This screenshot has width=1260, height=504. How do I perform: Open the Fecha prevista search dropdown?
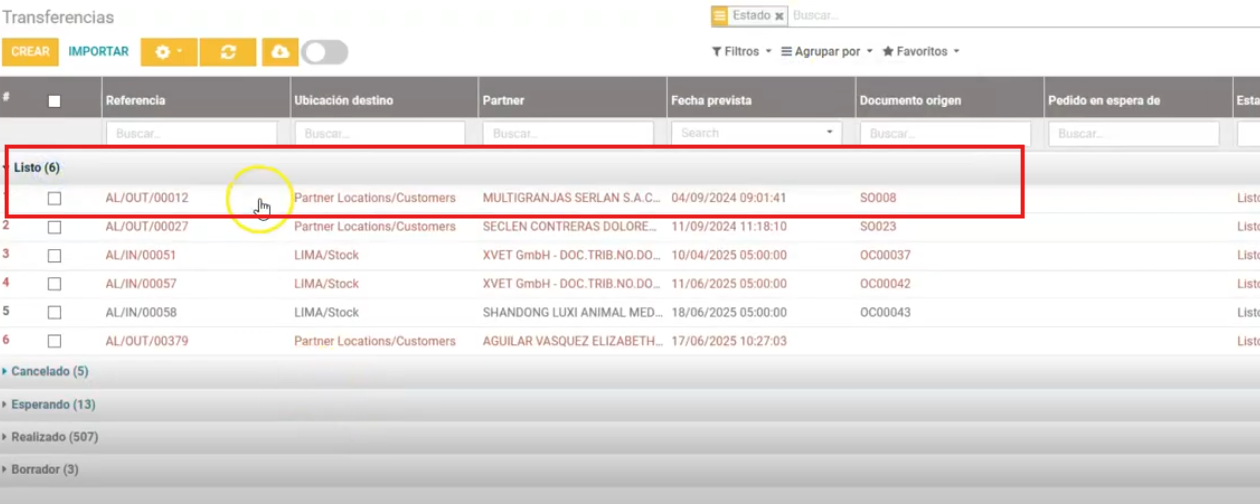(x=829, y=133)
